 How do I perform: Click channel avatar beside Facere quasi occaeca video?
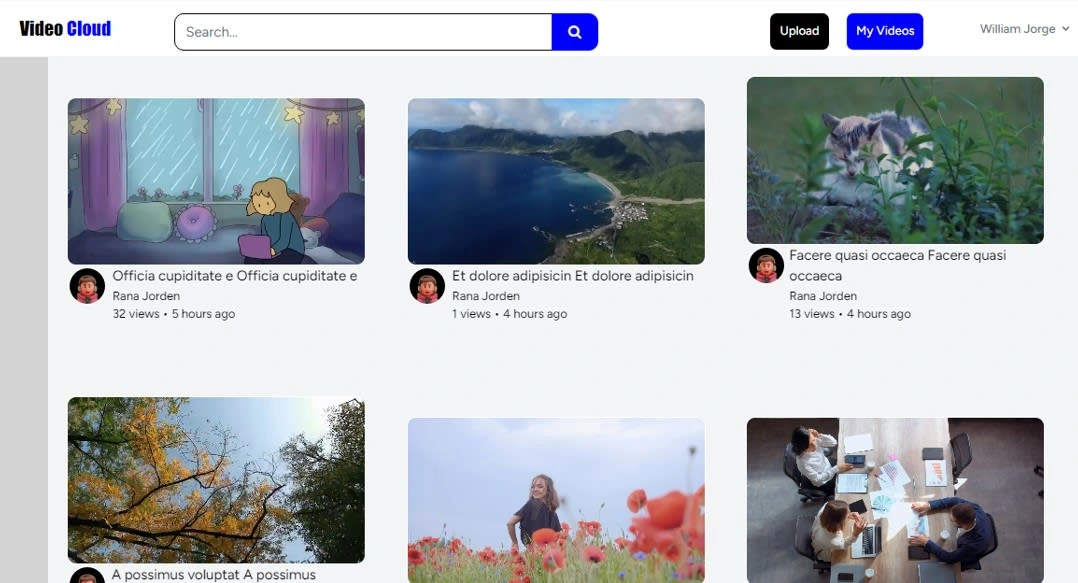coord(766,265)
